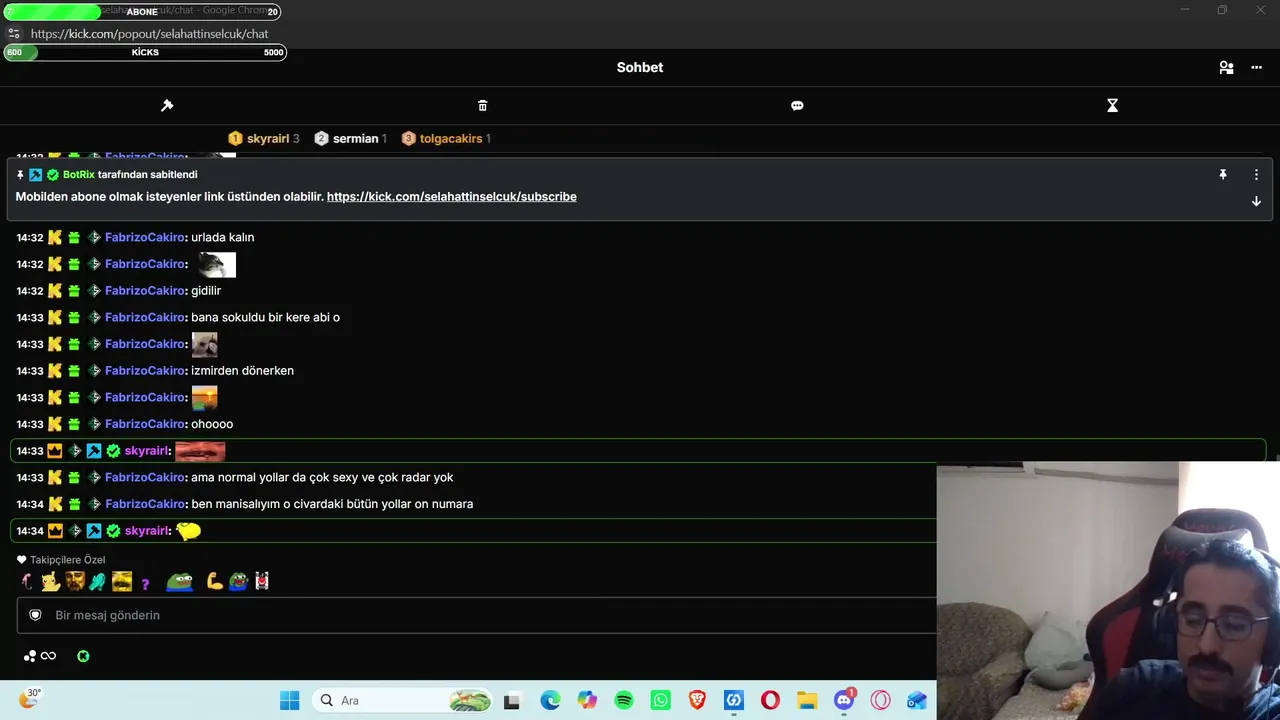Click message 'ben manisalıyım o civardaki'

click(332, 504)
